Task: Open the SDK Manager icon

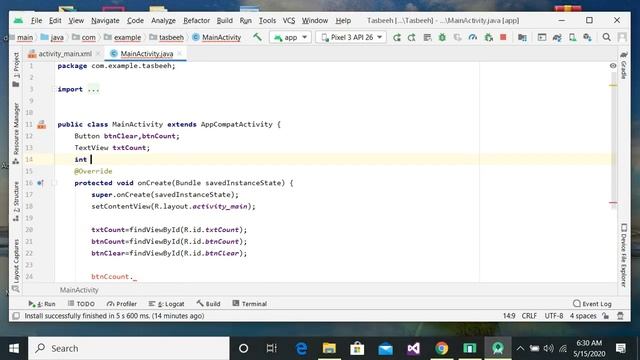Action: click(x=587, y=38)
